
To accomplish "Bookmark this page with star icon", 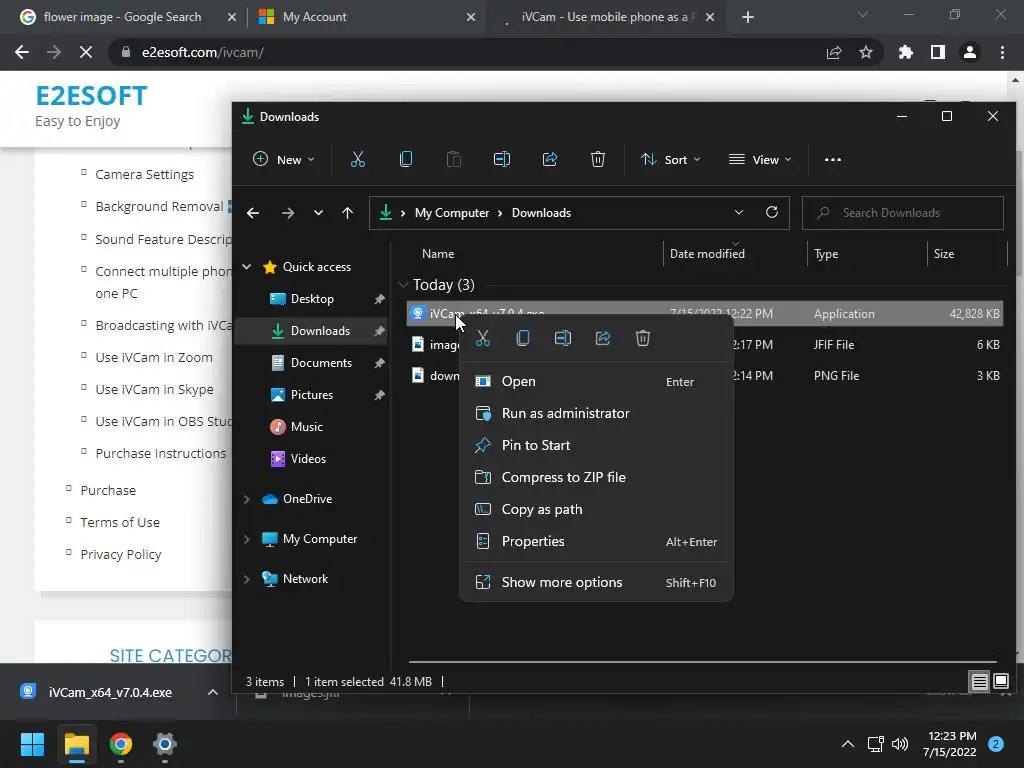I will [866, 52].
